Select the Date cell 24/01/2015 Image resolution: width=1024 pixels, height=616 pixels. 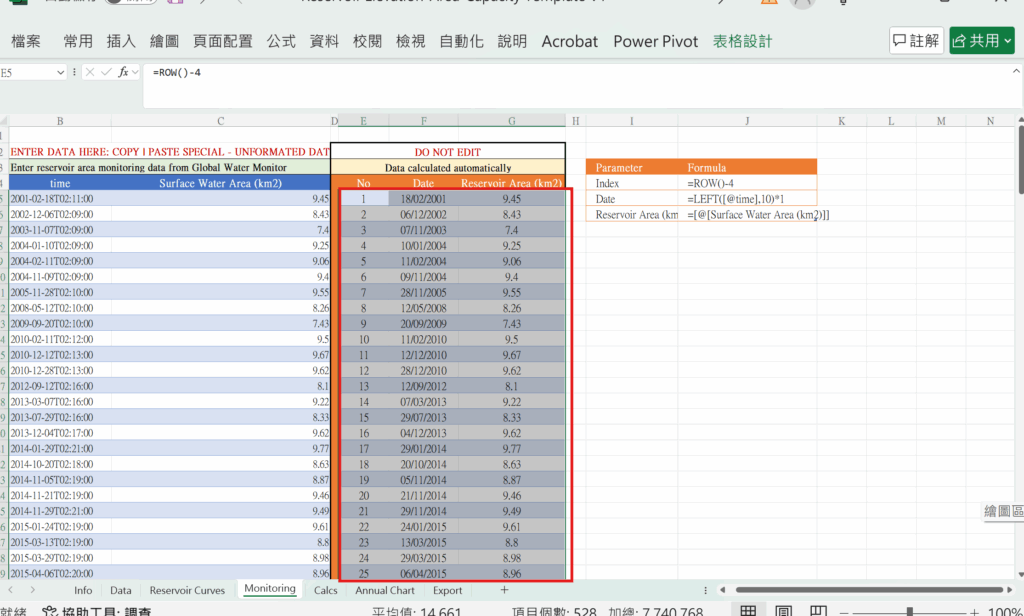(423, 527)
